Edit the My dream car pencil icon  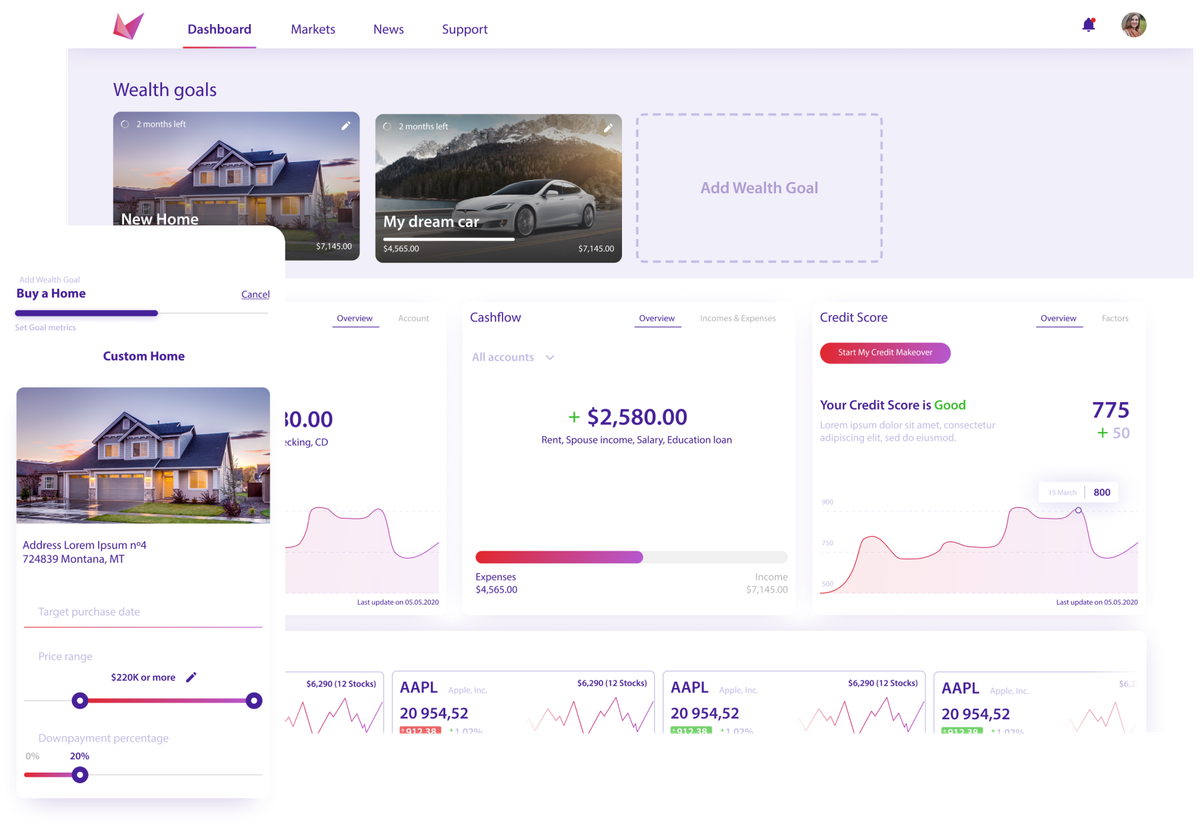pos(608,128)
